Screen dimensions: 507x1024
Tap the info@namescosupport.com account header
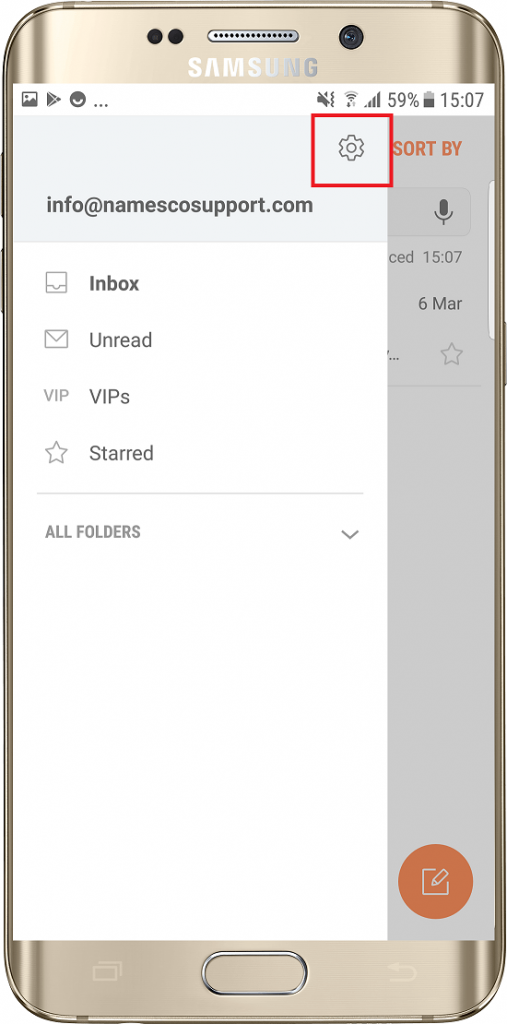180,205
